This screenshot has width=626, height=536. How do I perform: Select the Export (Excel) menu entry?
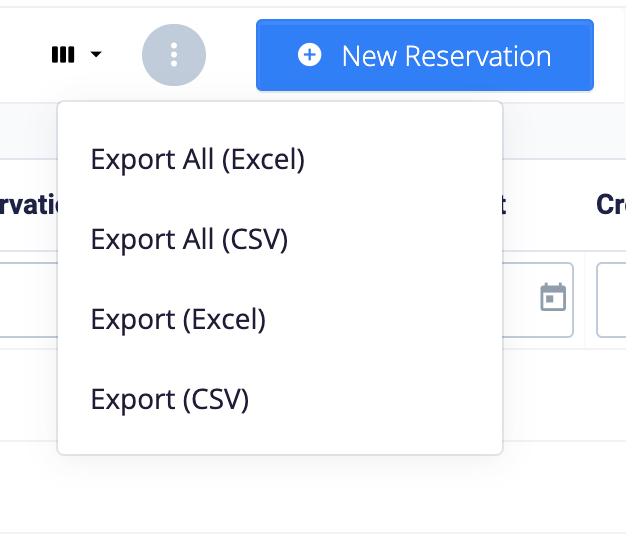(178, 319)
